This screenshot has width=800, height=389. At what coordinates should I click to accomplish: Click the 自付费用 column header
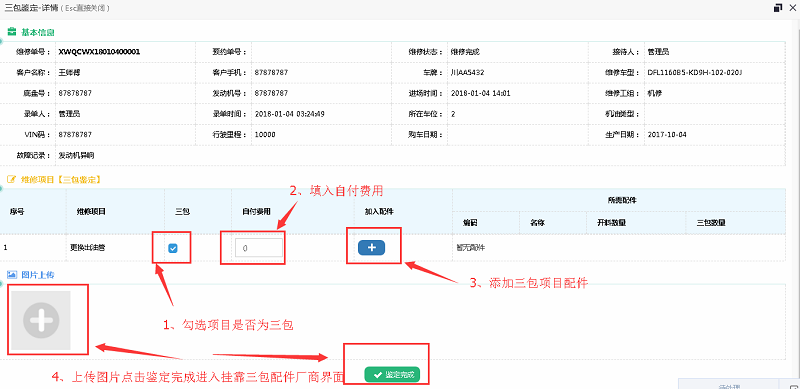[x=256, y=211]
